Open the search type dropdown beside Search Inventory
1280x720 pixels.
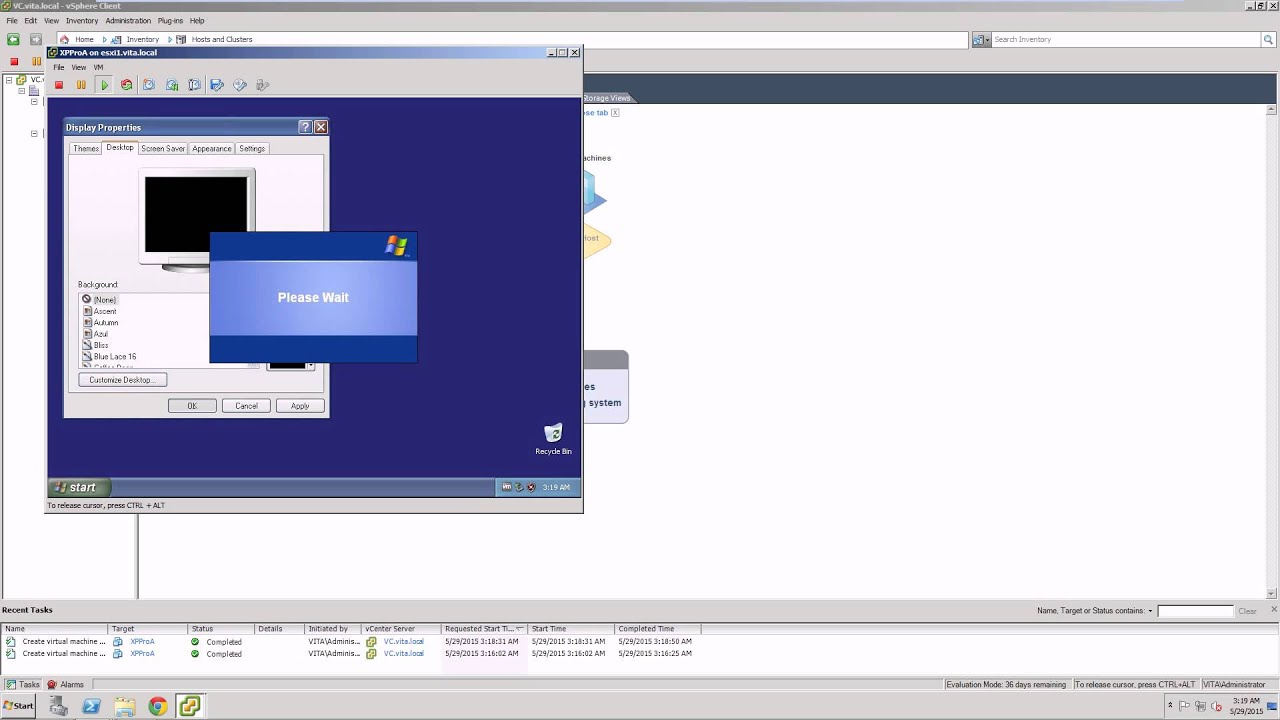click(981, 39)
